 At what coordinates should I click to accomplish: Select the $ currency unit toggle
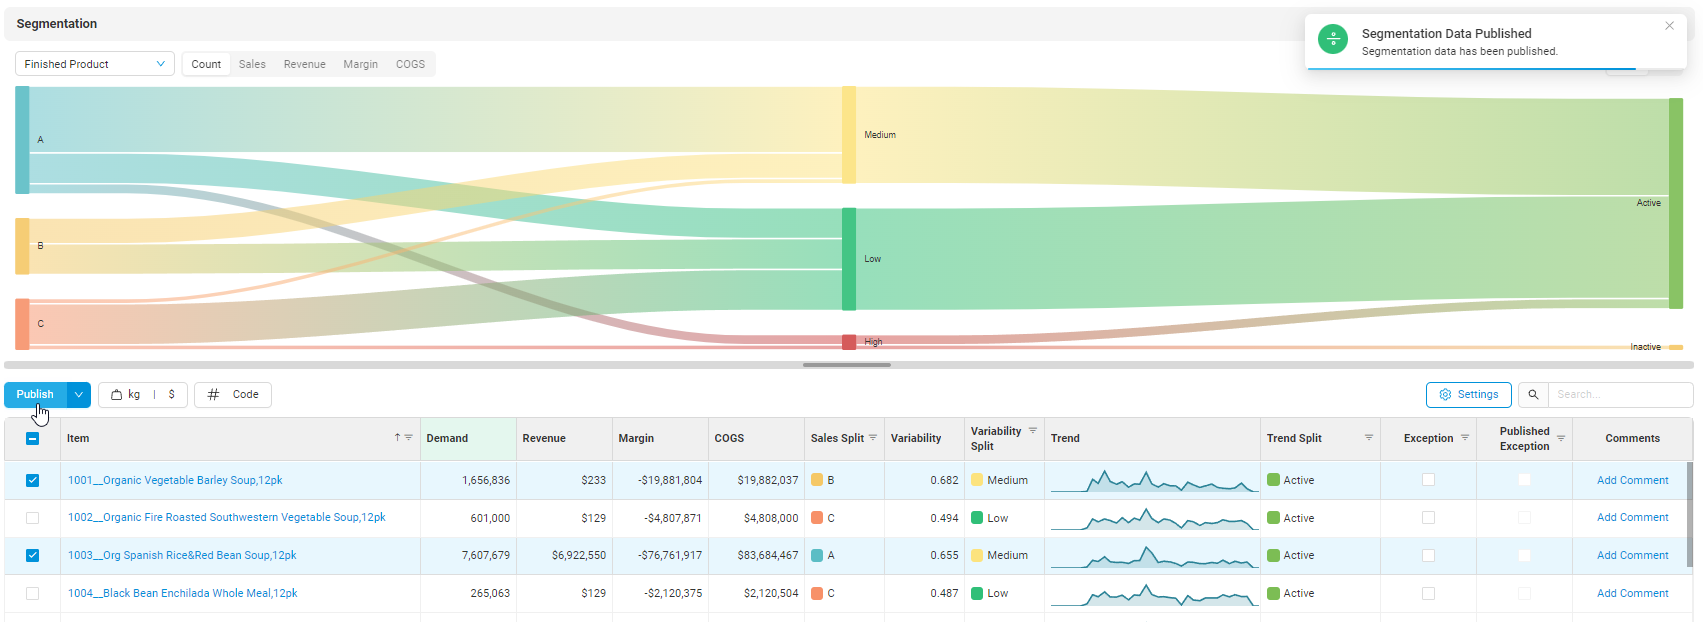(172, 395)
